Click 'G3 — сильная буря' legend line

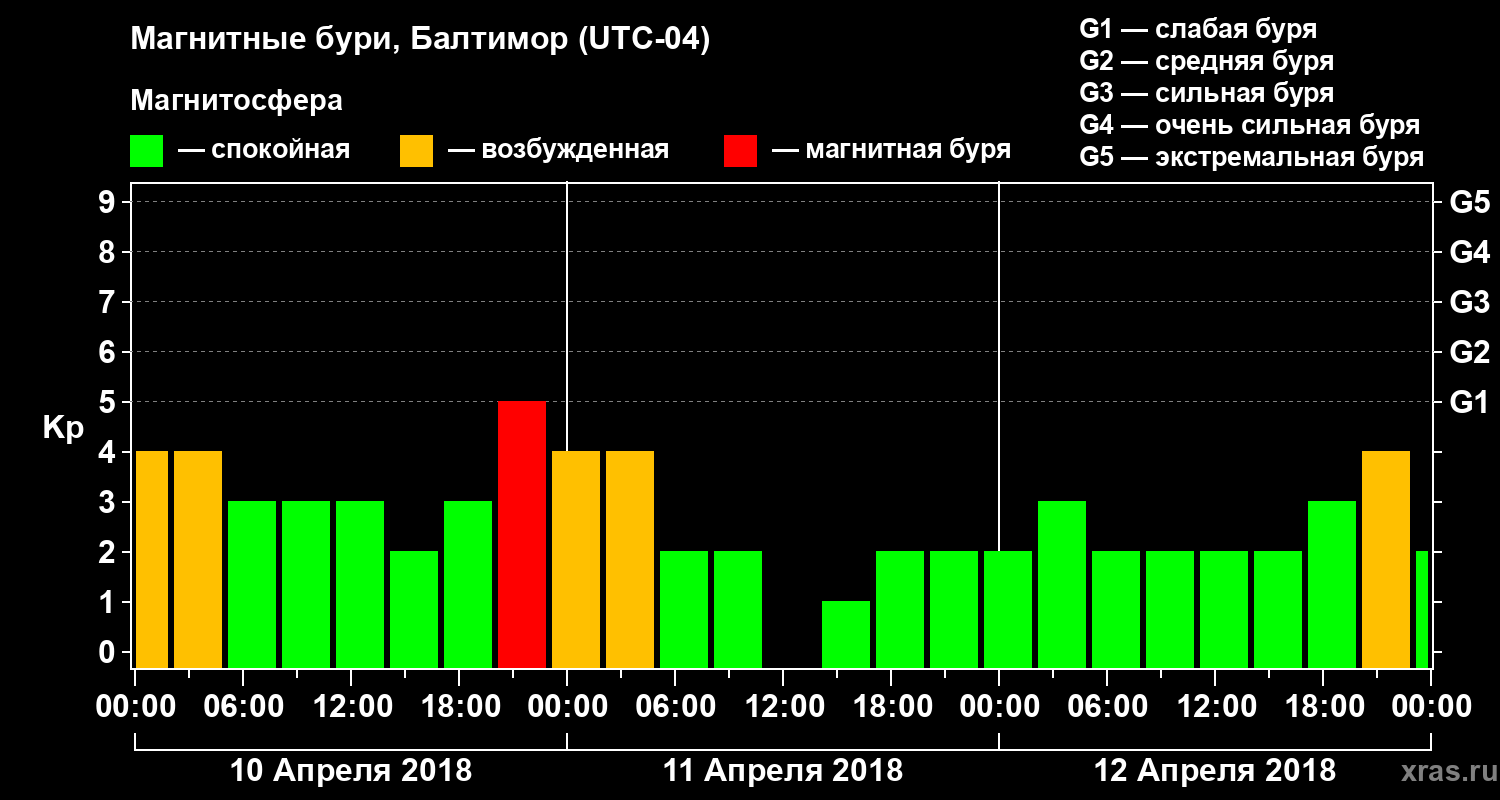1206,93
